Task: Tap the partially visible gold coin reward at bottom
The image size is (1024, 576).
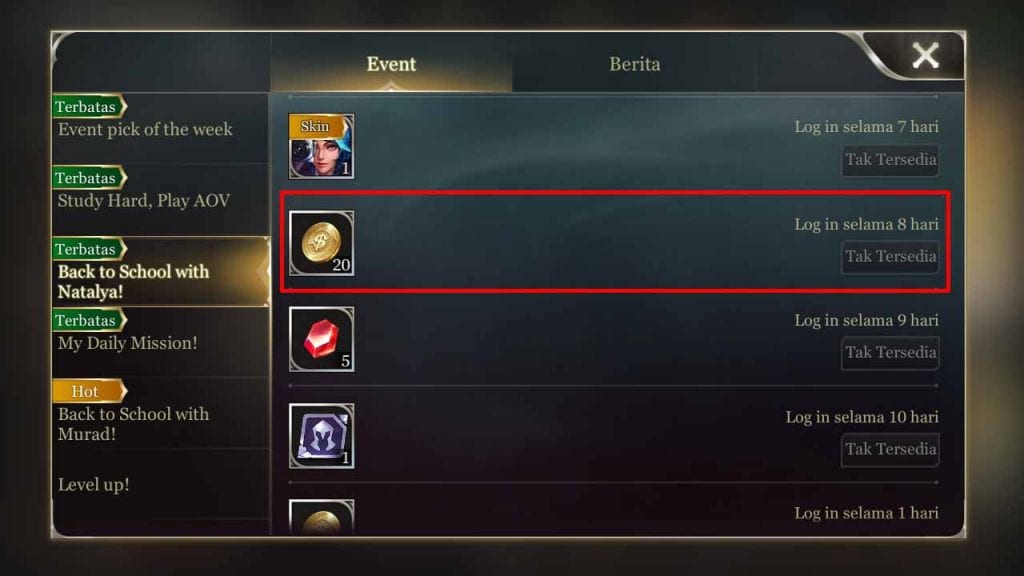Action: point(321,517)
